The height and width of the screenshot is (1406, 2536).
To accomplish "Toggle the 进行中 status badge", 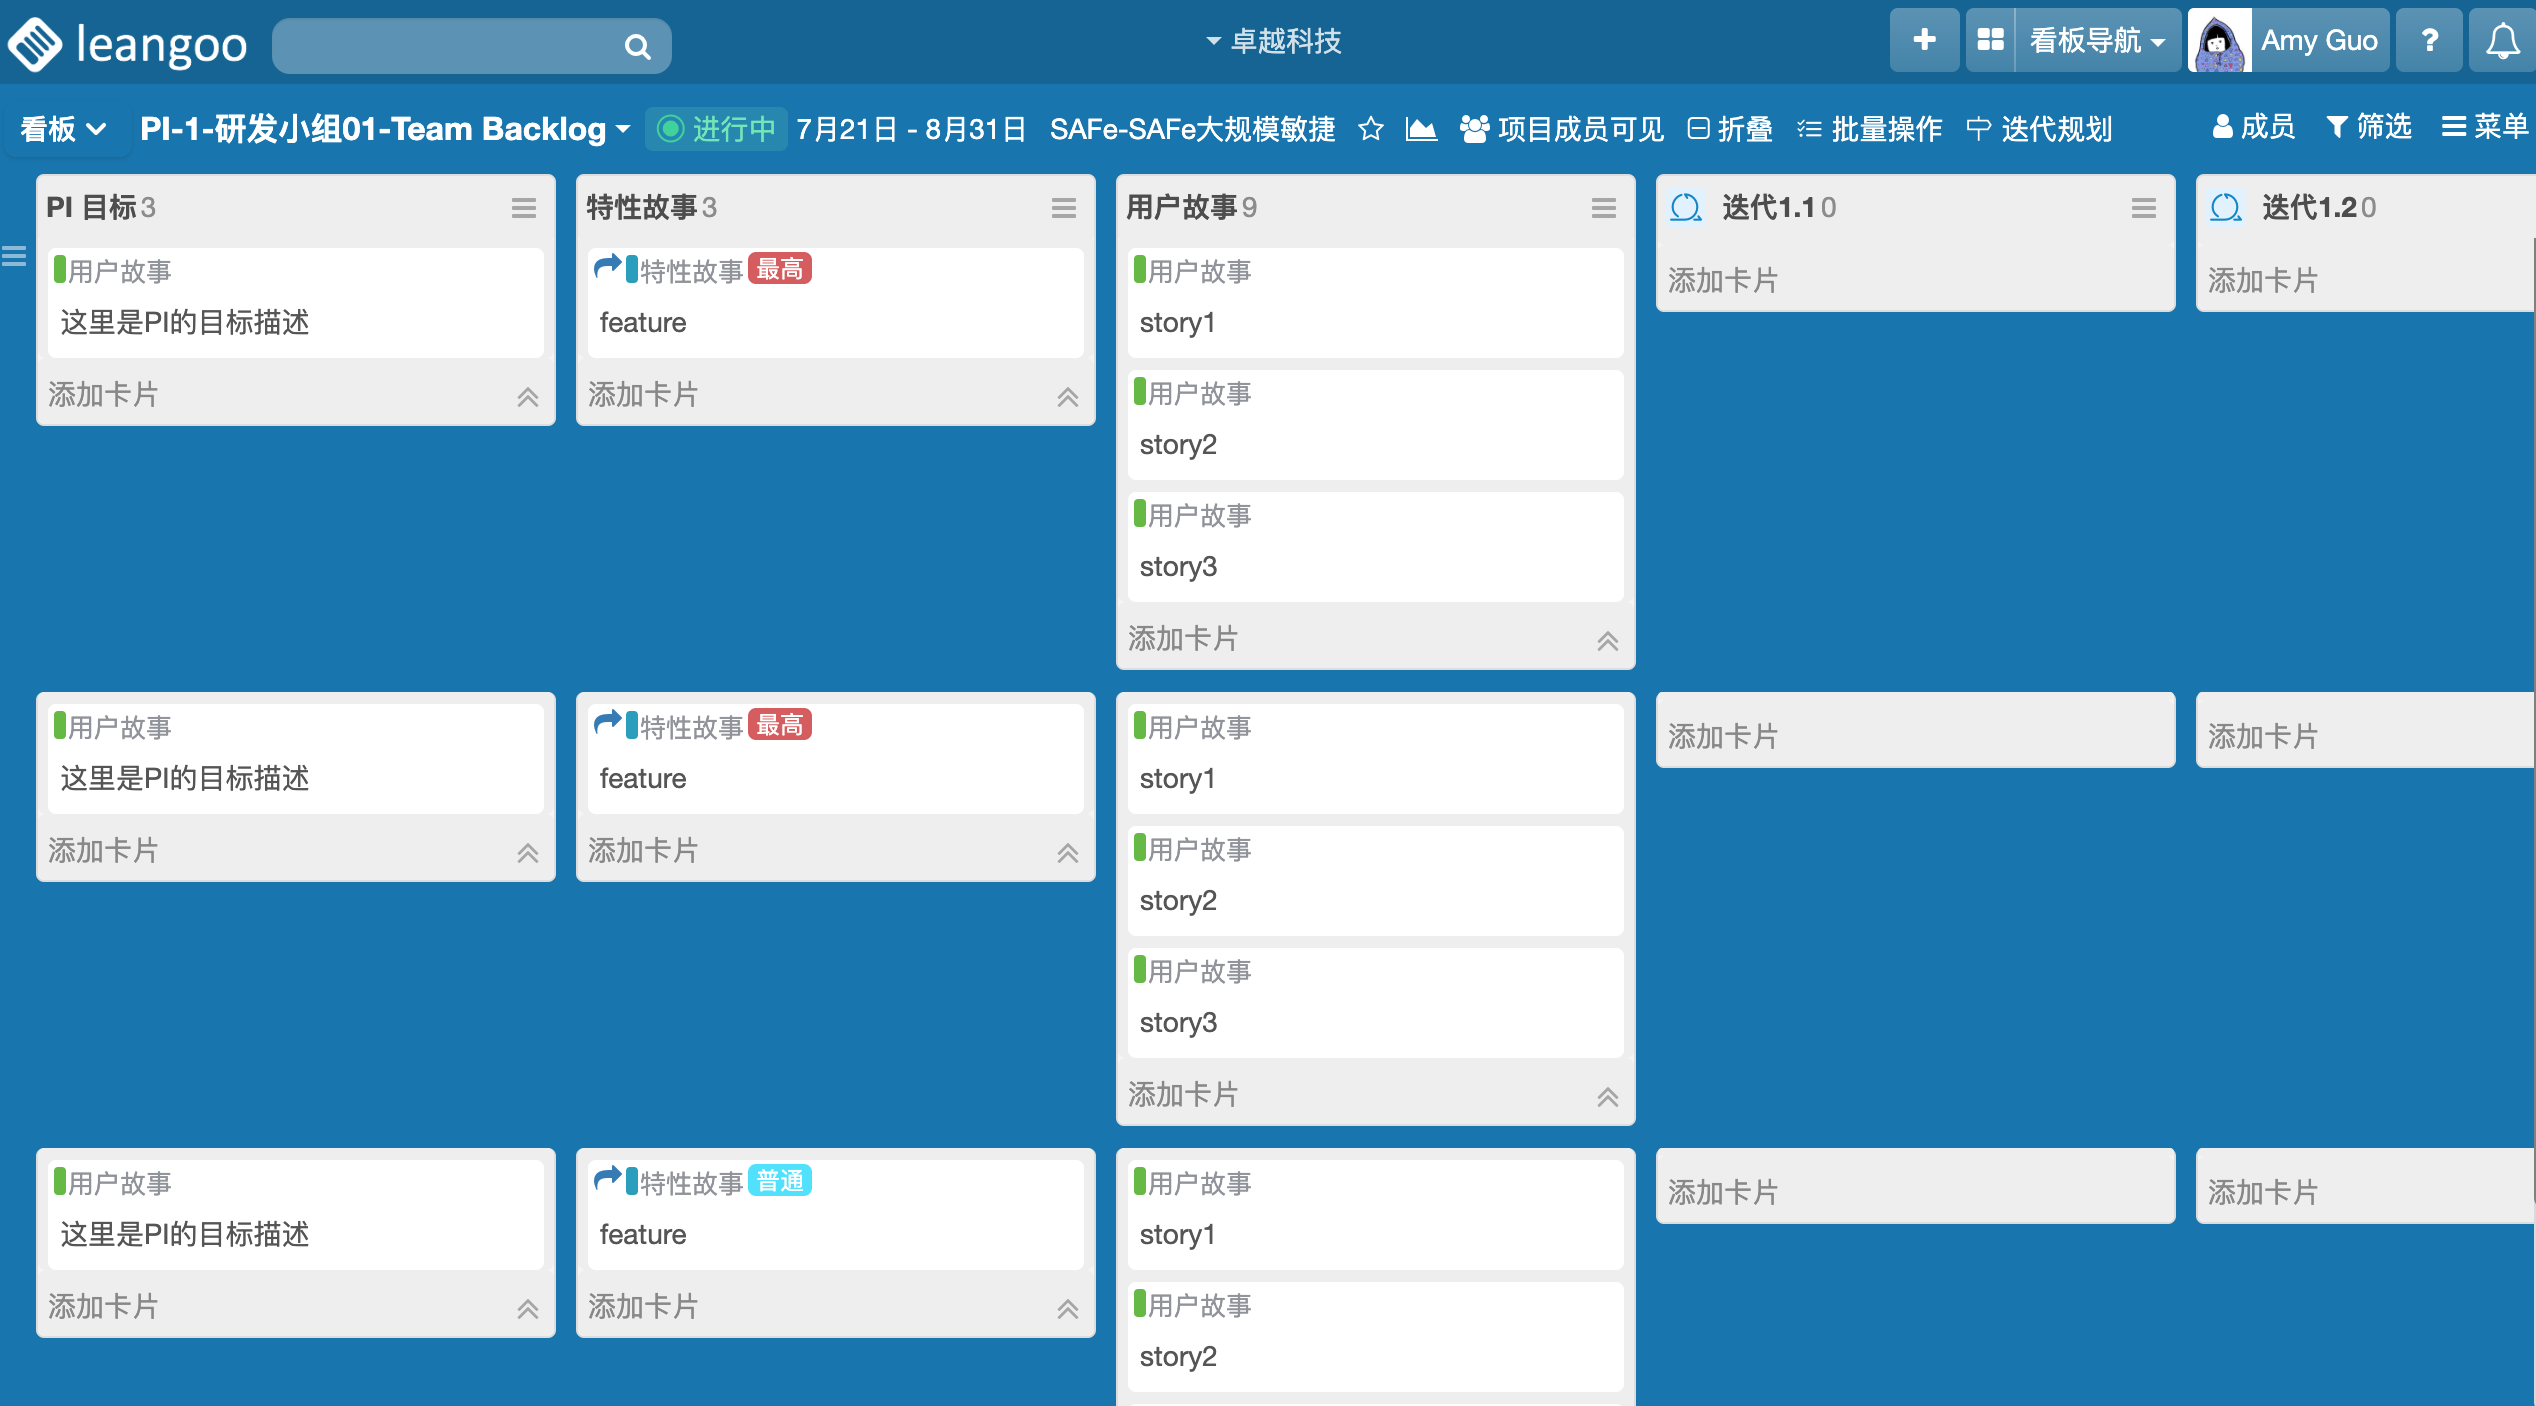I will (x=716, y=129).
